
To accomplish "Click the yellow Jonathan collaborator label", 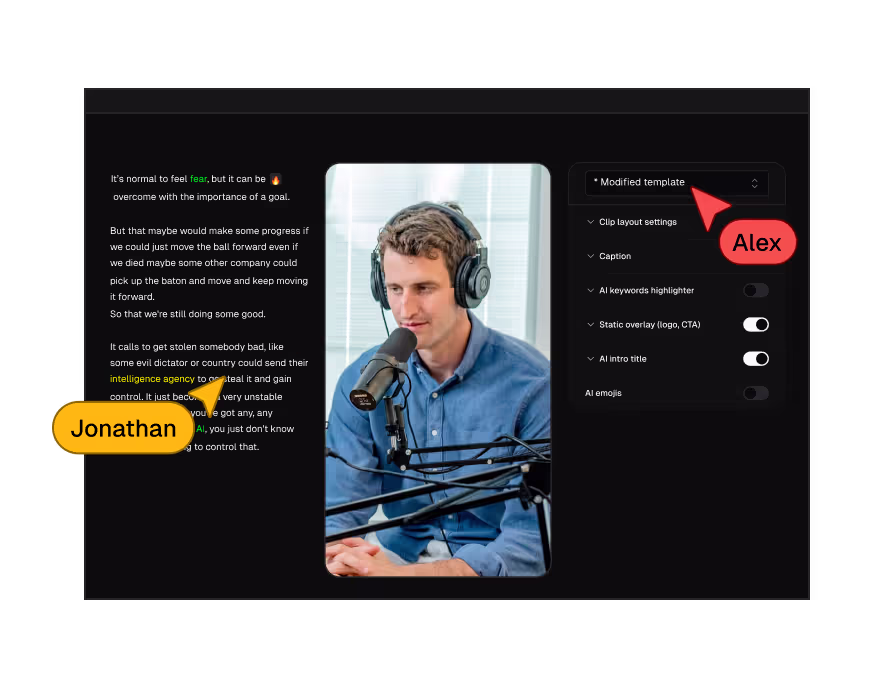I will pyautogui.click(x=123, y=428).
